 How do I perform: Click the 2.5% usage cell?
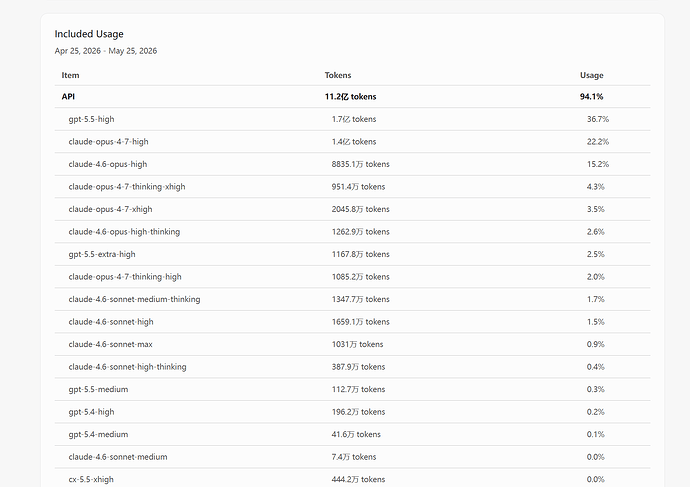596,254
